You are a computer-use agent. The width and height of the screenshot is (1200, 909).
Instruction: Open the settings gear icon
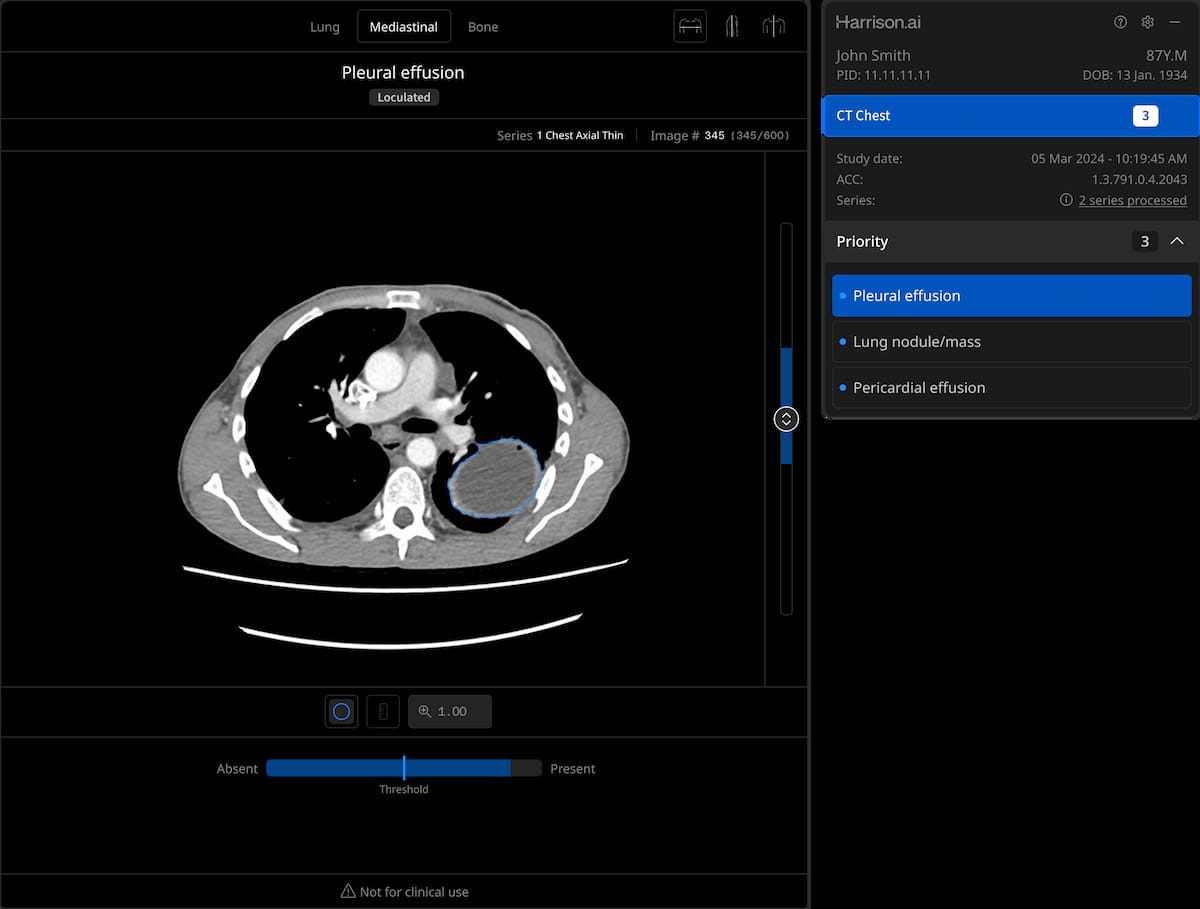click(1148, 22)
